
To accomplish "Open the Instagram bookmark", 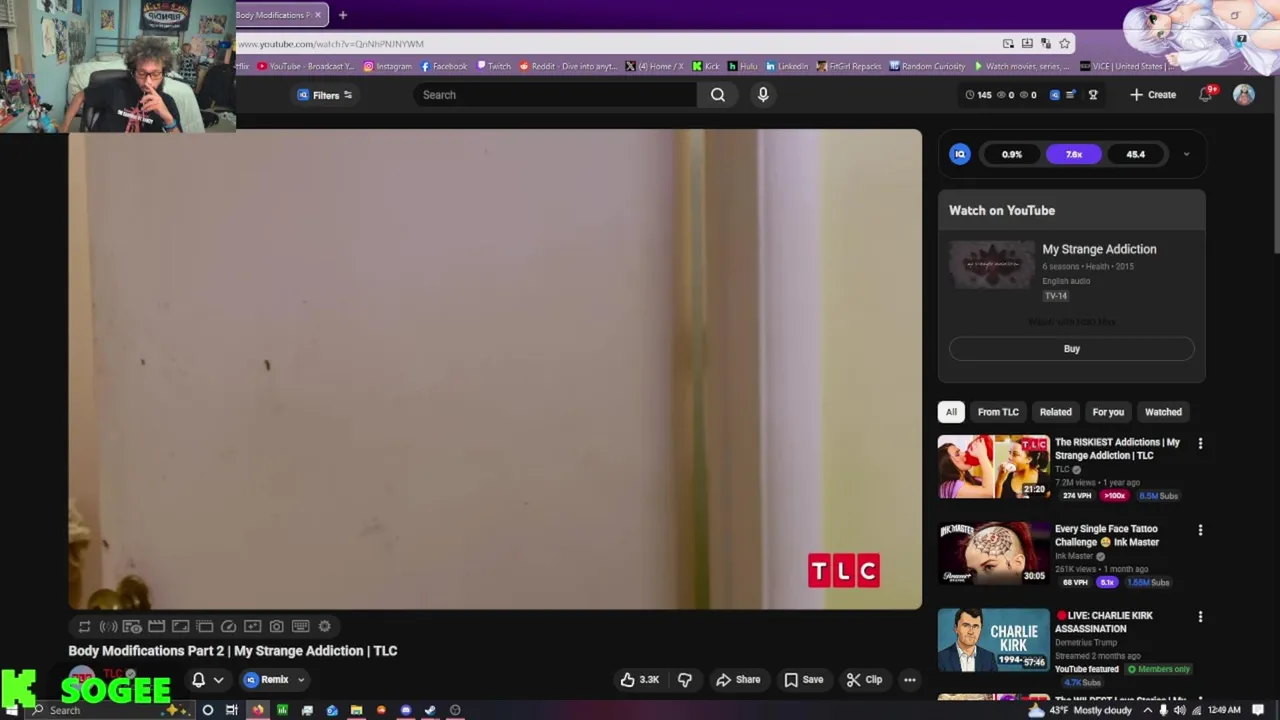I will tap(387, 66).
